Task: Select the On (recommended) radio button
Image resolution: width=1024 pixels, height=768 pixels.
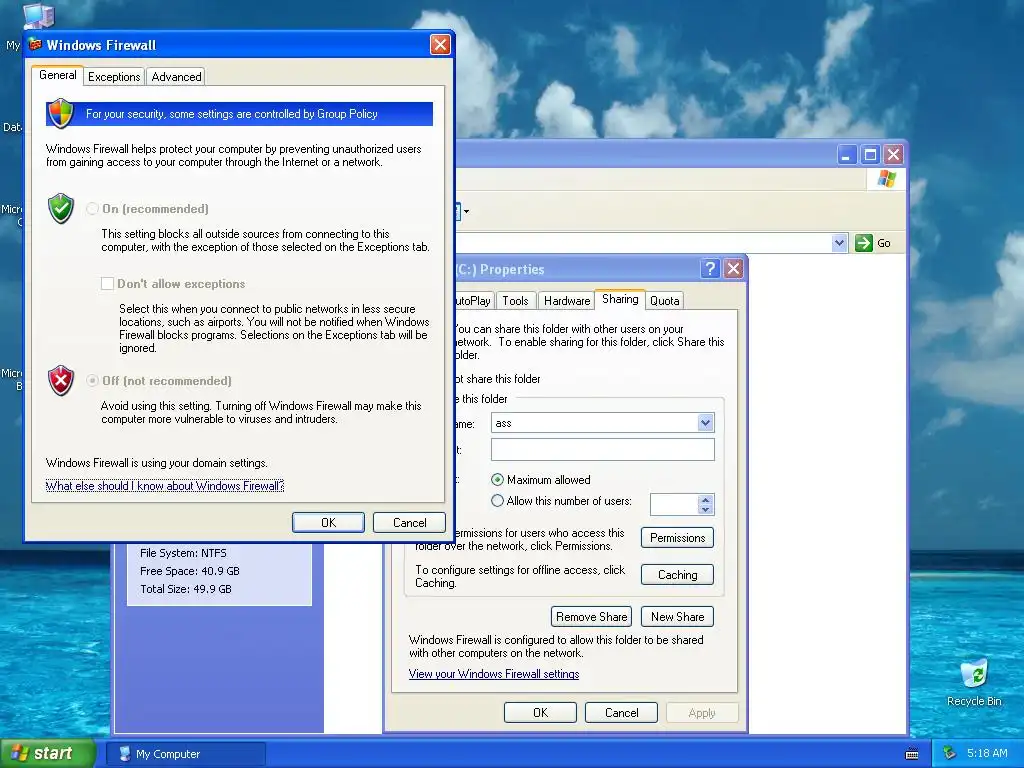Action: click(93, 209)
